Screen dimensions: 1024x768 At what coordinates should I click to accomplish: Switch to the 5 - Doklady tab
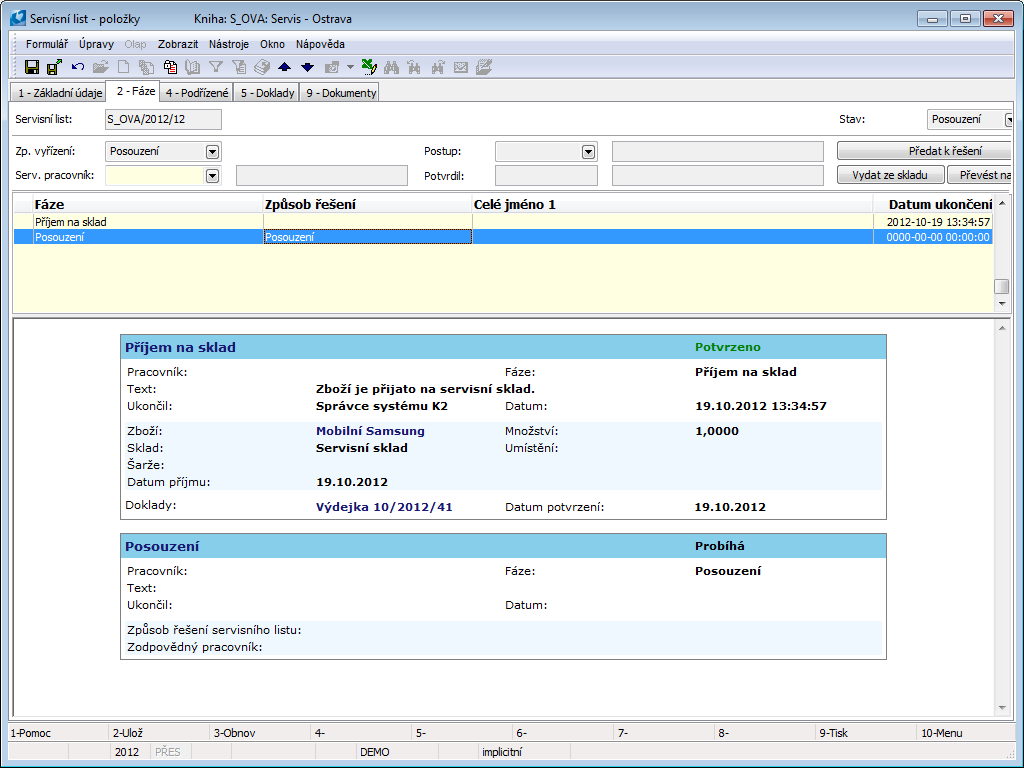pos(267,93)
